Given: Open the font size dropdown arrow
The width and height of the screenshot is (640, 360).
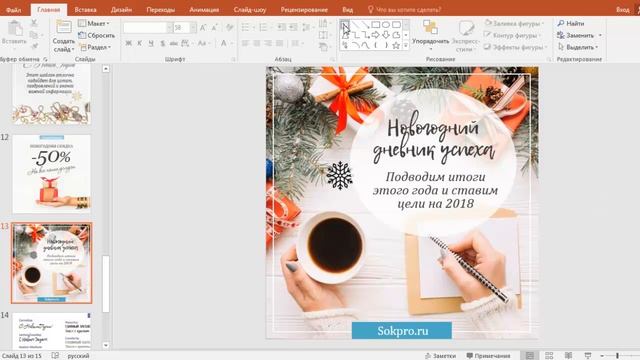Looking at the screenshot, I should point(193,27).
